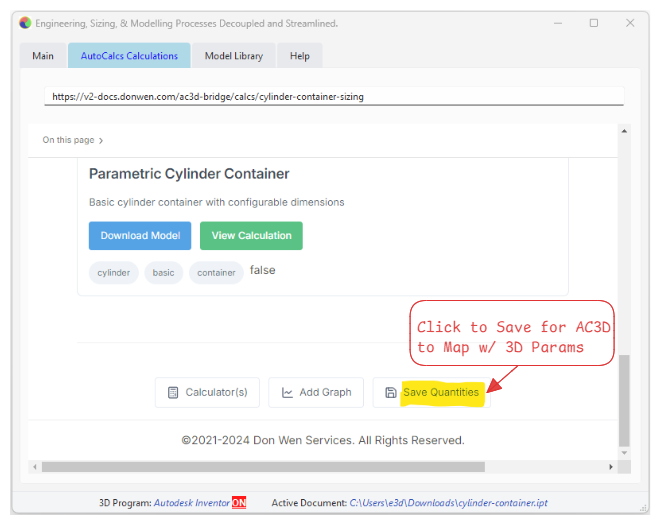Click 'Basic cylinder container with configurable dimensions' text

click(x=216, y=203)
